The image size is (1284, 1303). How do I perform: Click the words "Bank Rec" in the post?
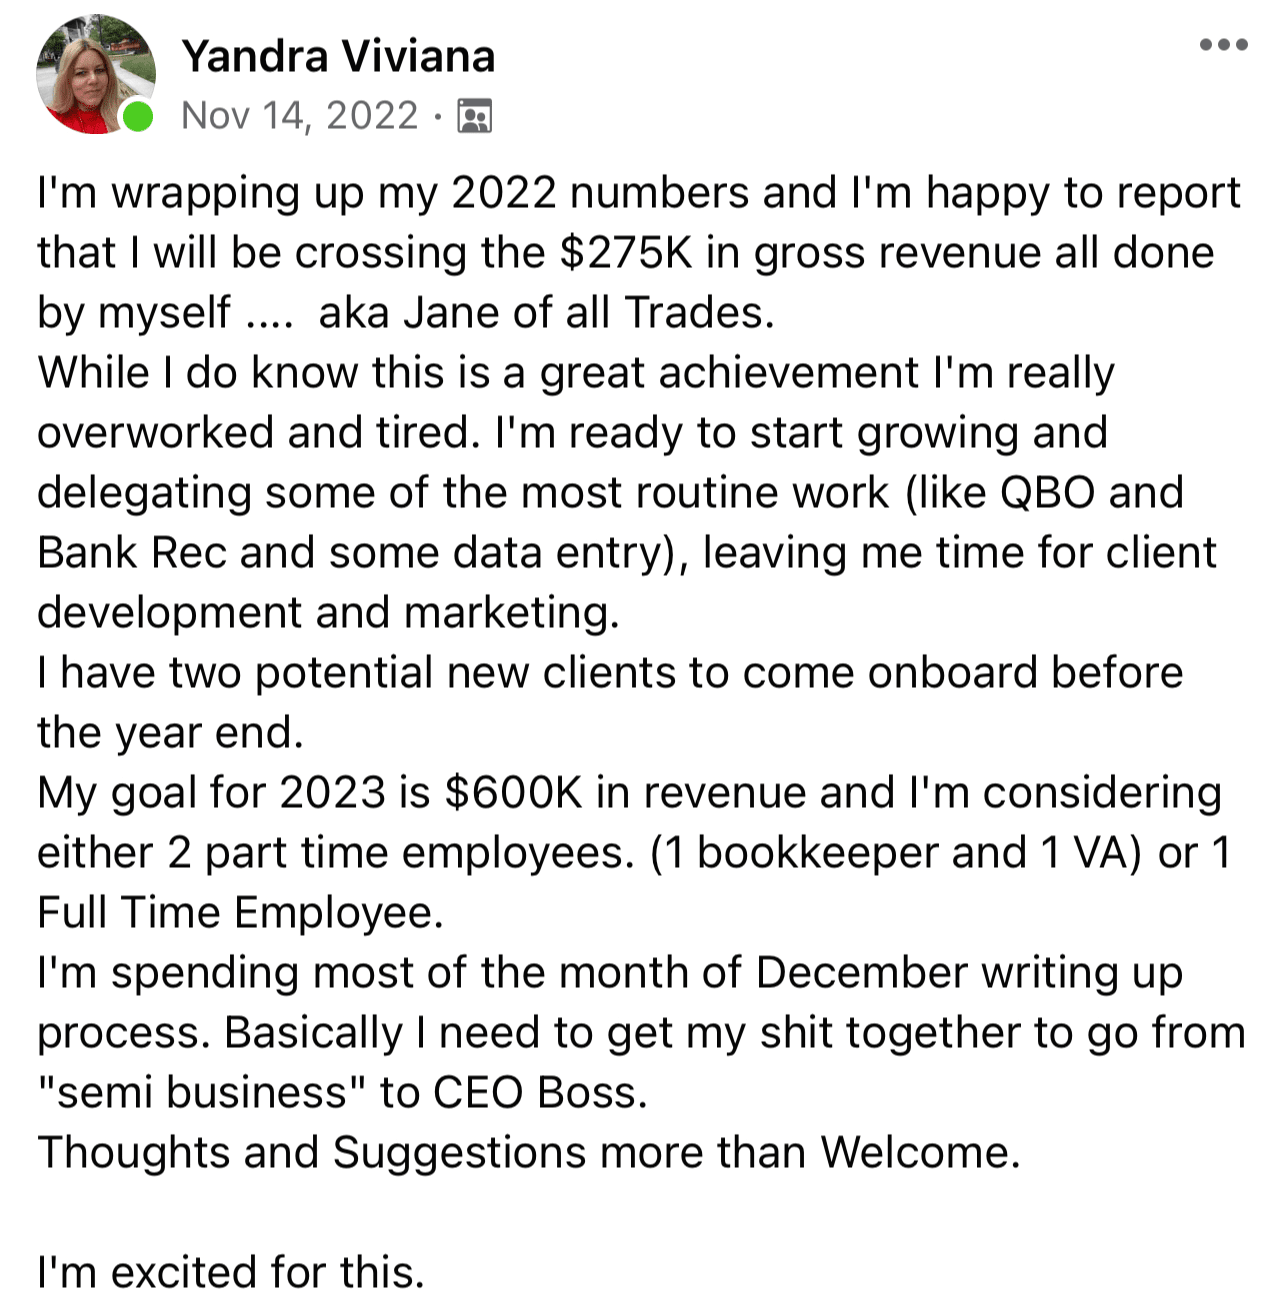coord(132,553)
